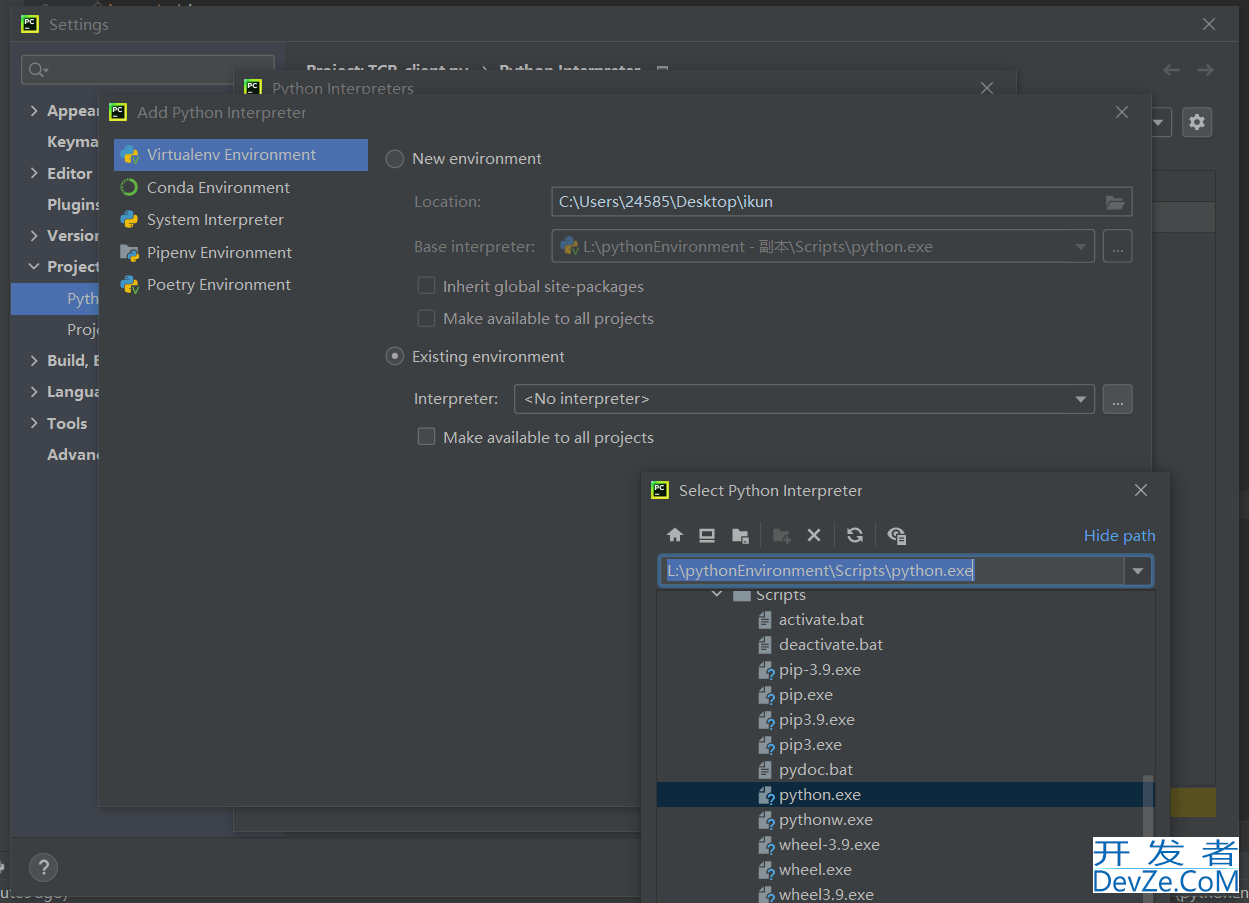Go to home directory in interpreter chooser
Viewport: 1249px width, 903px height.
coord(675,535)
